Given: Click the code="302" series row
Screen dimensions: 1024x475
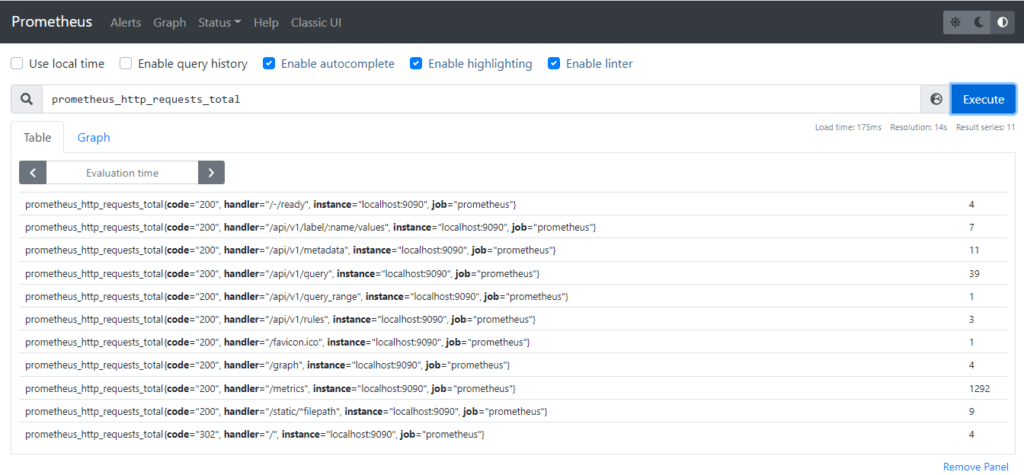Looking at the screenshot, I should pos(513,434).
